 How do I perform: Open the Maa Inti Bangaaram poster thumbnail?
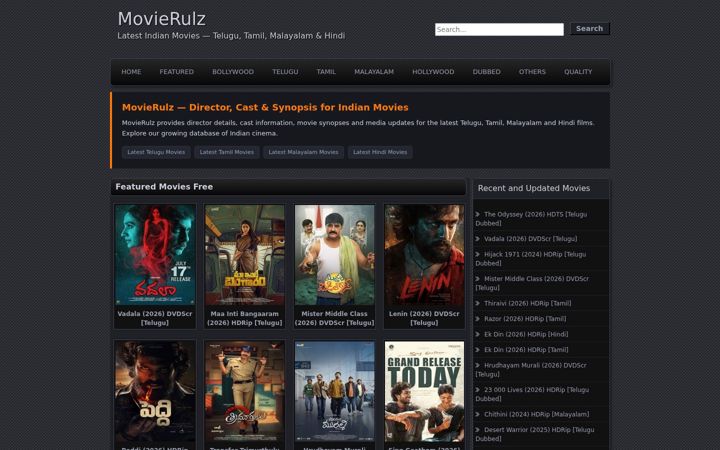245,255
